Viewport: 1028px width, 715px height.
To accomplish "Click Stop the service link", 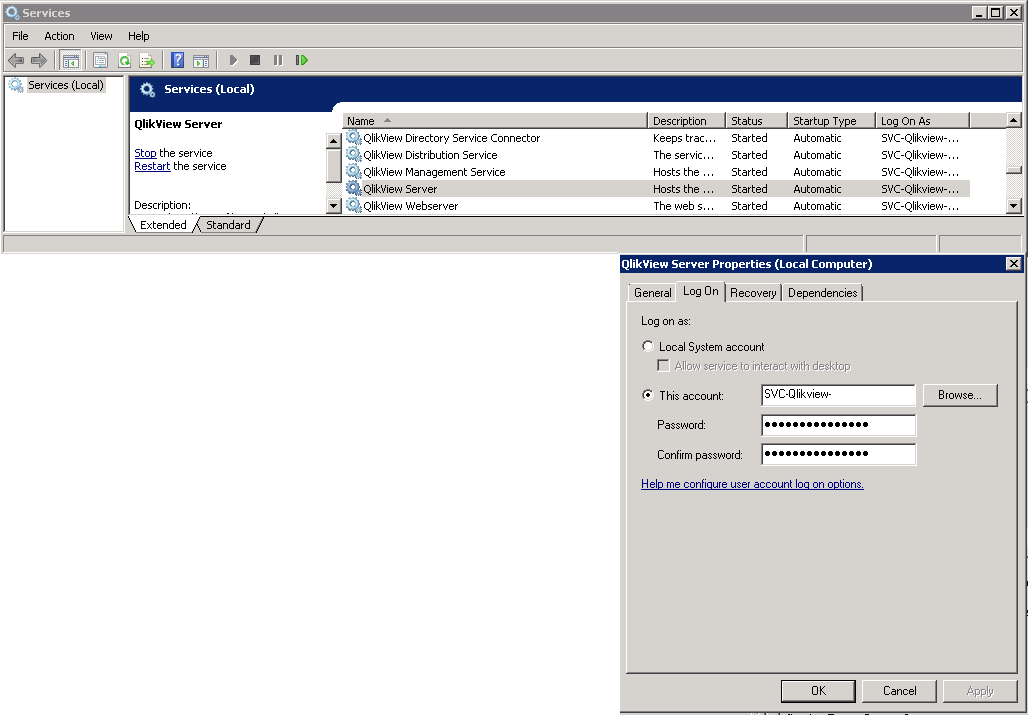I will coord(145,153).
